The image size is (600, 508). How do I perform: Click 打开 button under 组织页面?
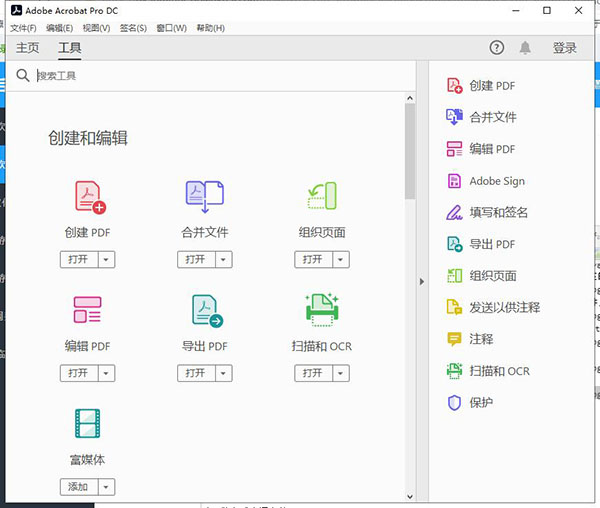(x=313, y=259)
